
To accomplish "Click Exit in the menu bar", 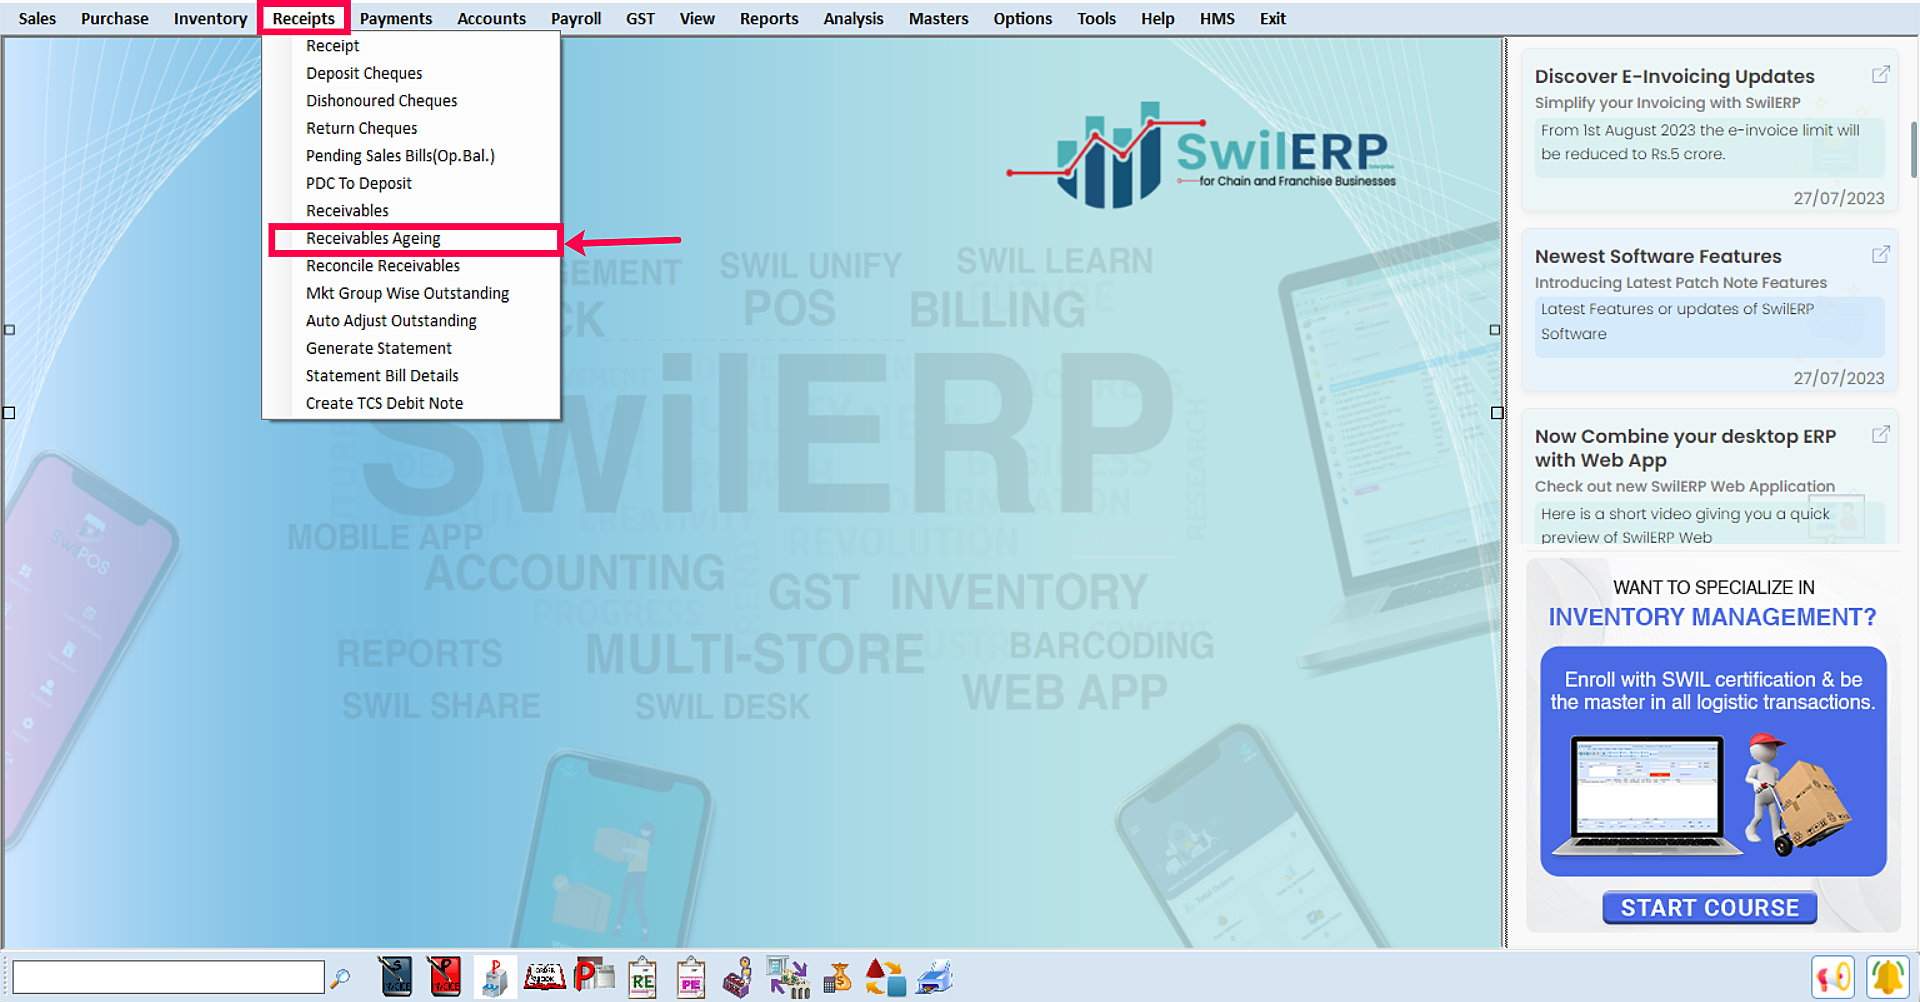I will coord(1272,18).
